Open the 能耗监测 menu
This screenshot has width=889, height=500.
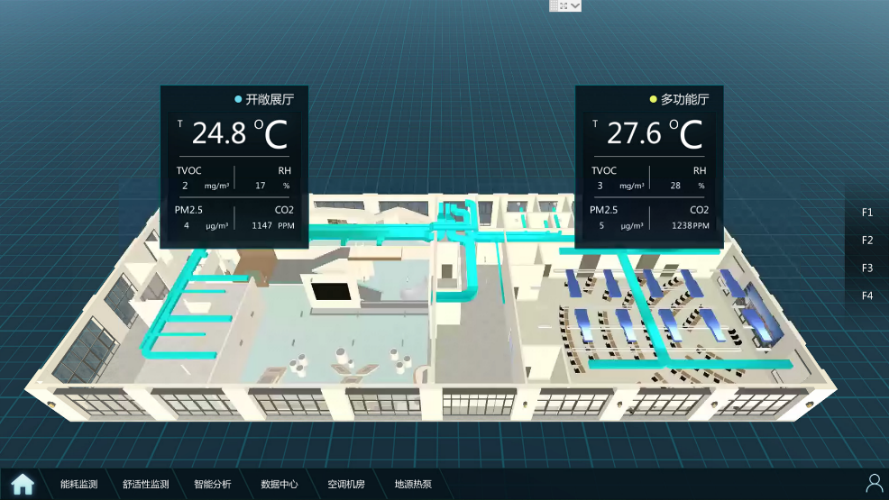click(x=79, y=485)
